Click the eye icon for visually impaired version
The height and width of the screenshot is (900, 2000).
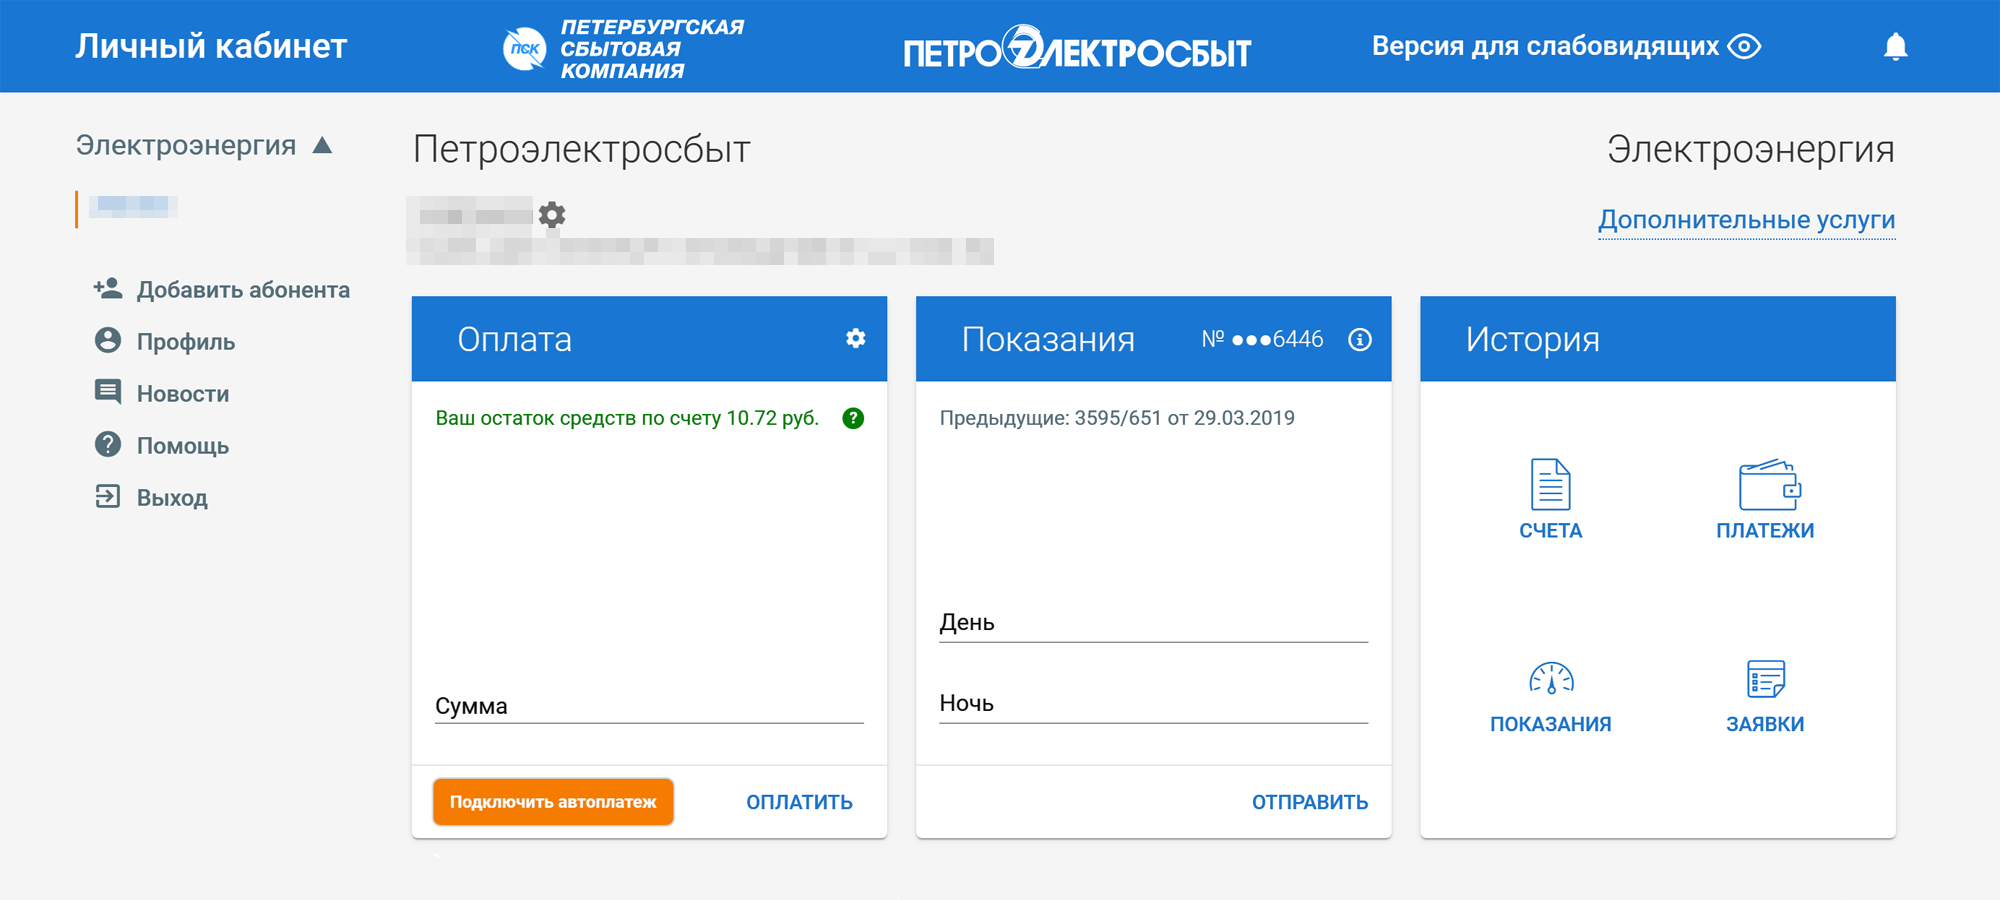pyautogui.click(x=1745, y=46)
